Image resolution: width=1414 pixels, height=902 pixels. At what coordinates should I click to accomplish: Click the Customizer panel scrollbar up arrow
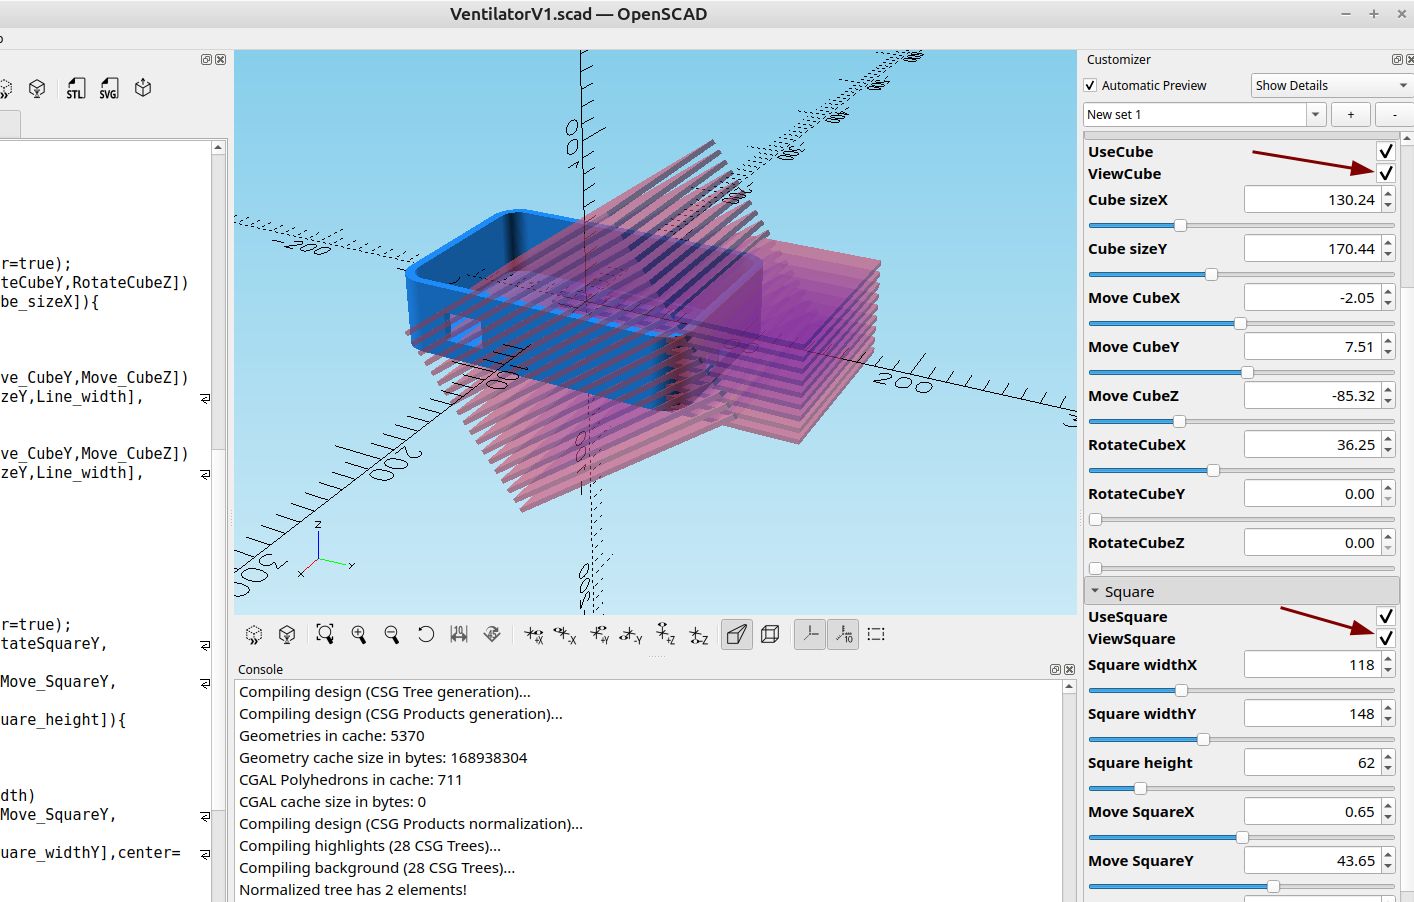(x=1407, y=138)
